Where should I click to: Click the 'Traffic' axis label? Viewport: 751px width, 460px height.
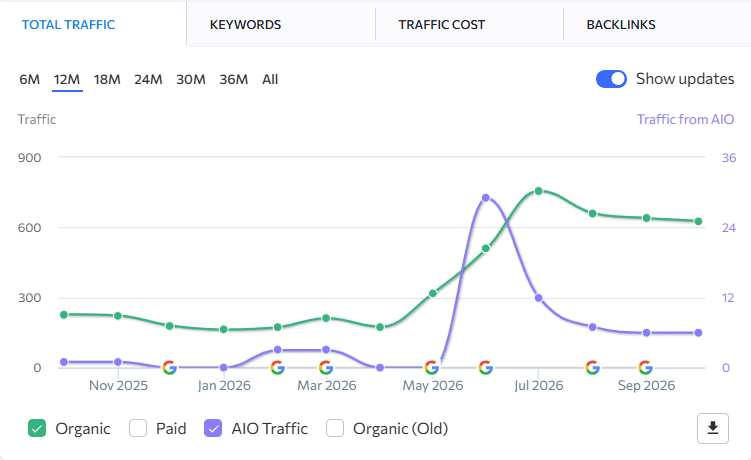(x=37, y=119)
